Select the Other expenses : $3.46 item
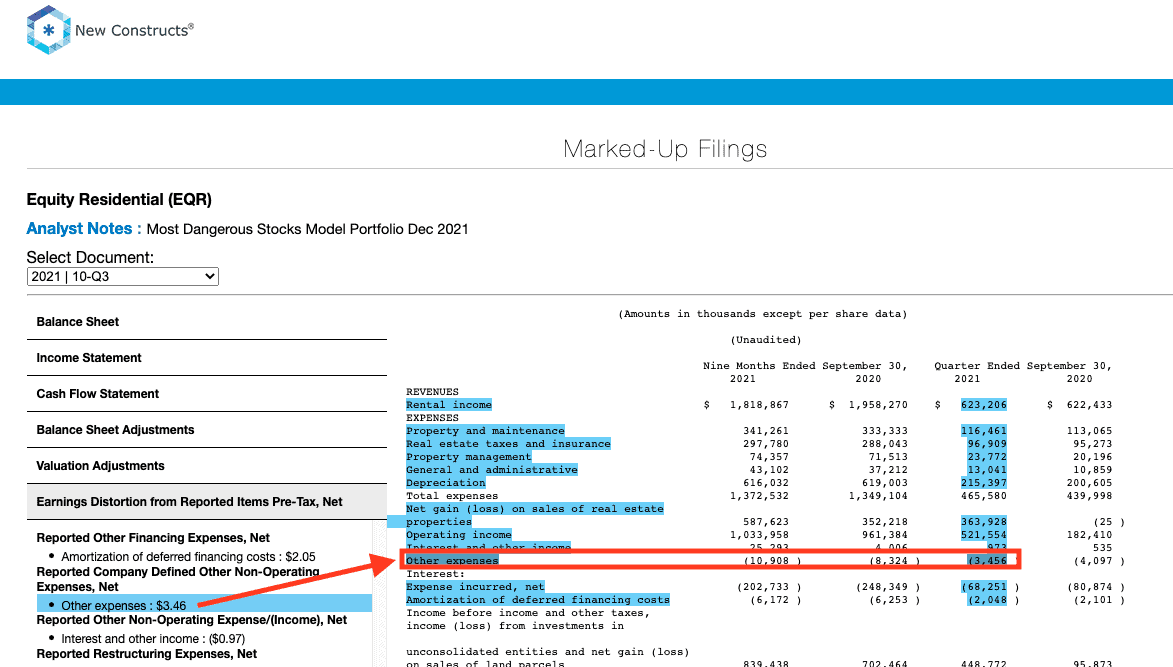 (x=123, y=606)
